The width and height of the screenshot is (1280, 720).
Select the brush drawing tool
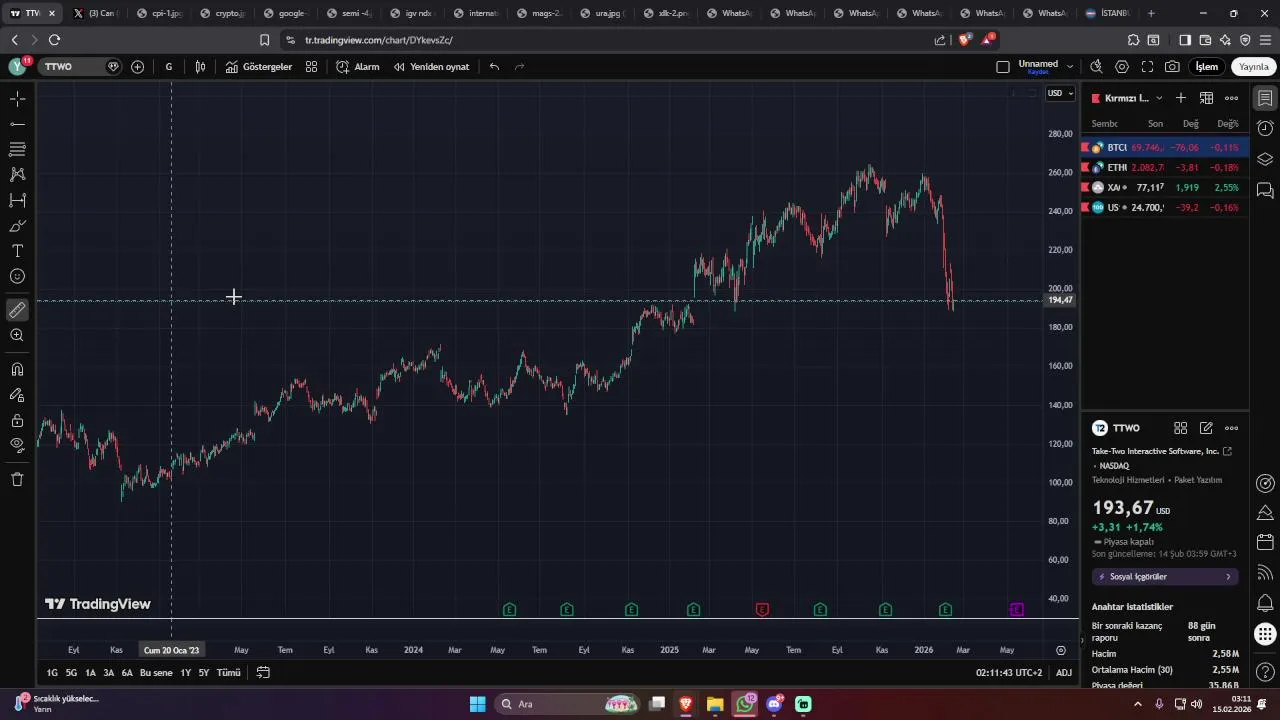point(17,226)
